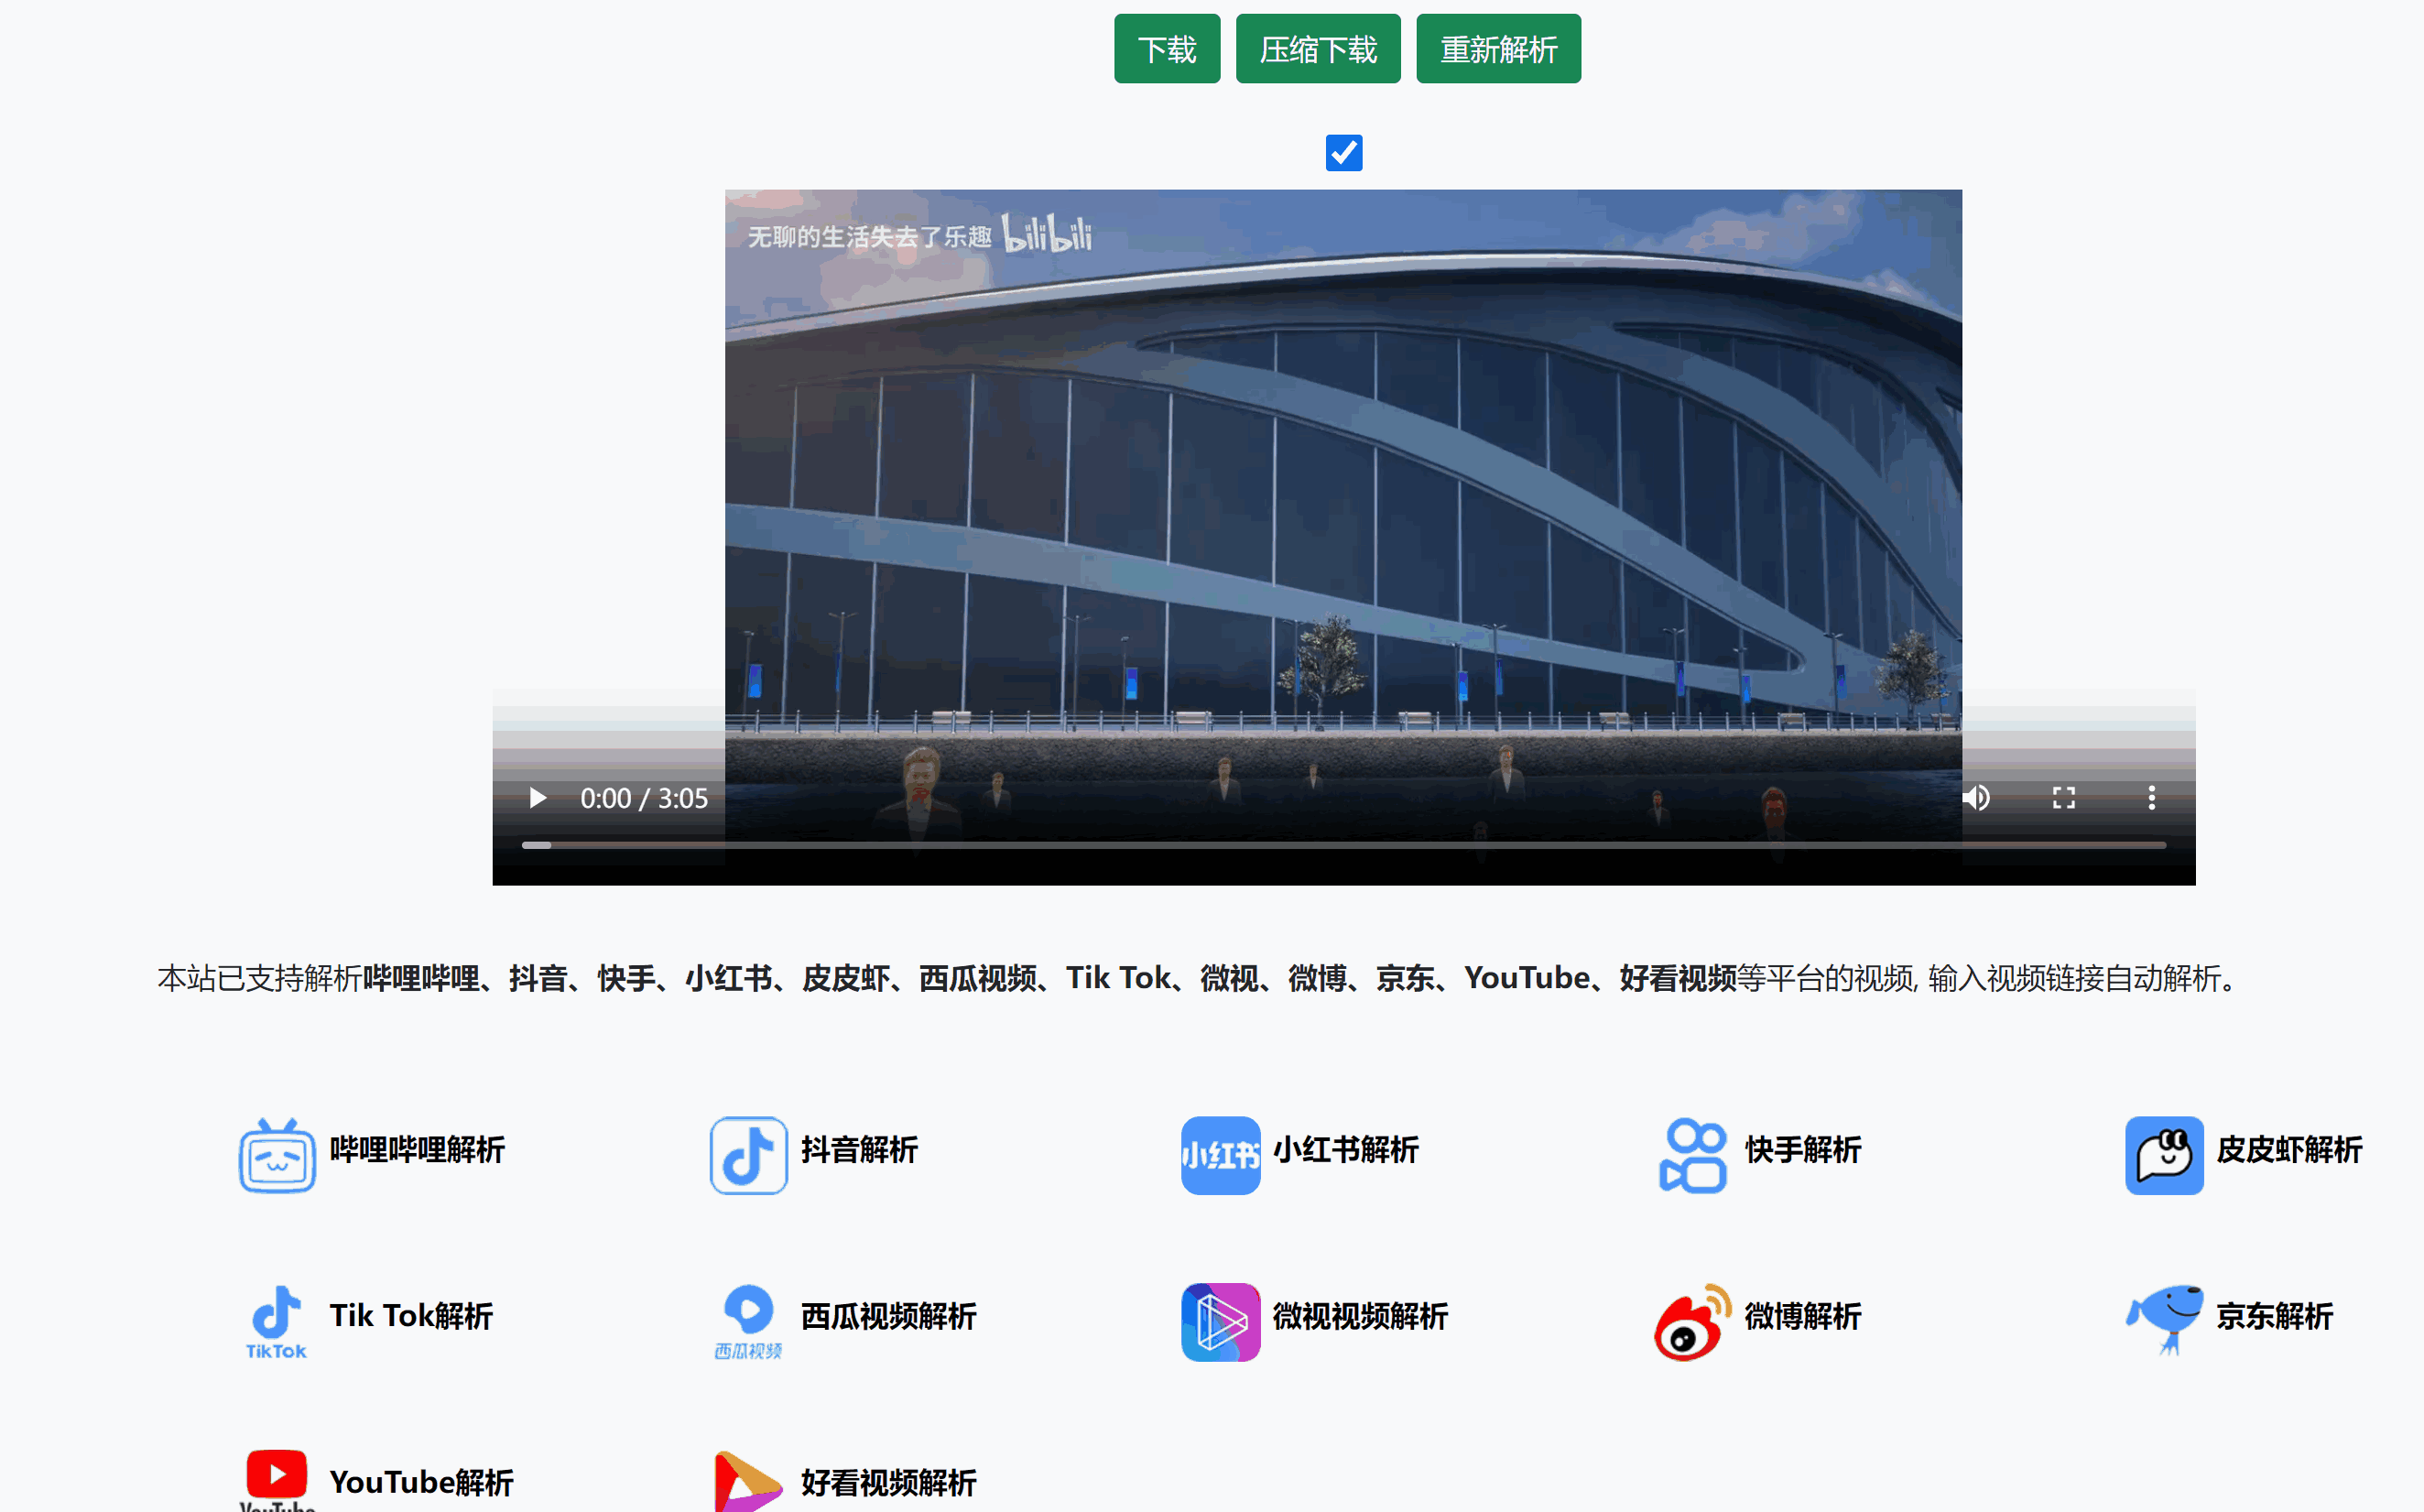This screenshot has width=2424, height=1512.
Task: Play the video
Action: click(538, 798)
